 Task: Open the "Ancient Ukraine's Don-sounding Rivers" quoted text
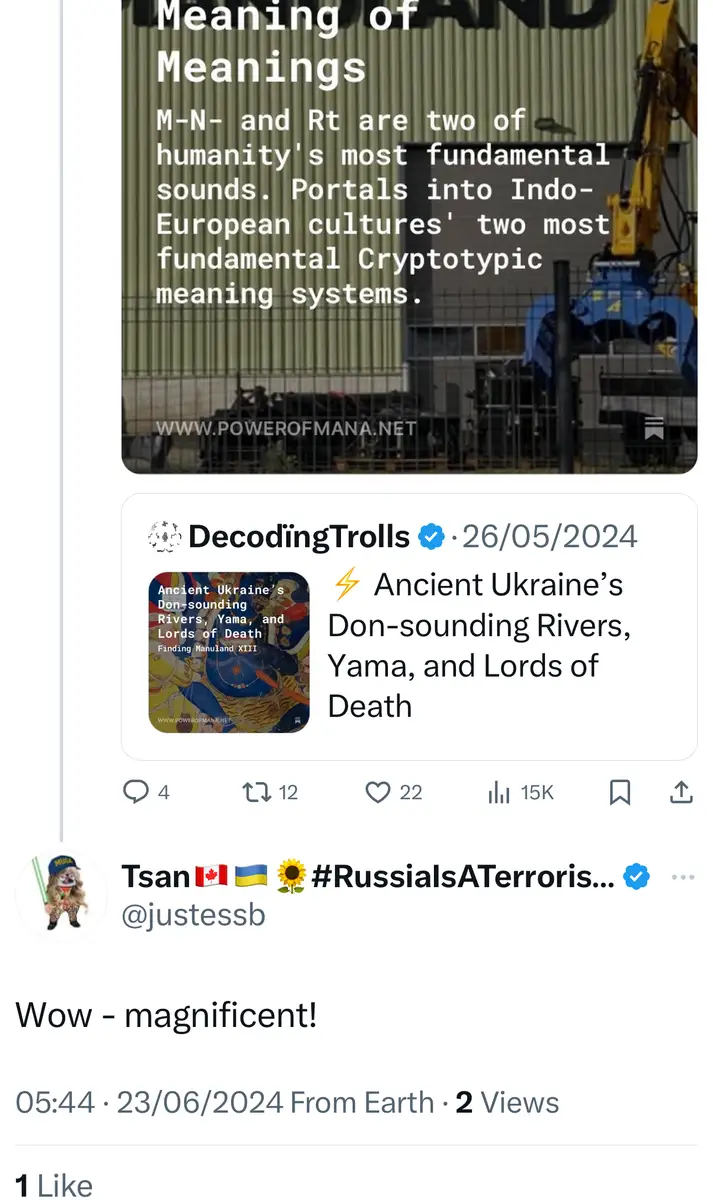479,645
